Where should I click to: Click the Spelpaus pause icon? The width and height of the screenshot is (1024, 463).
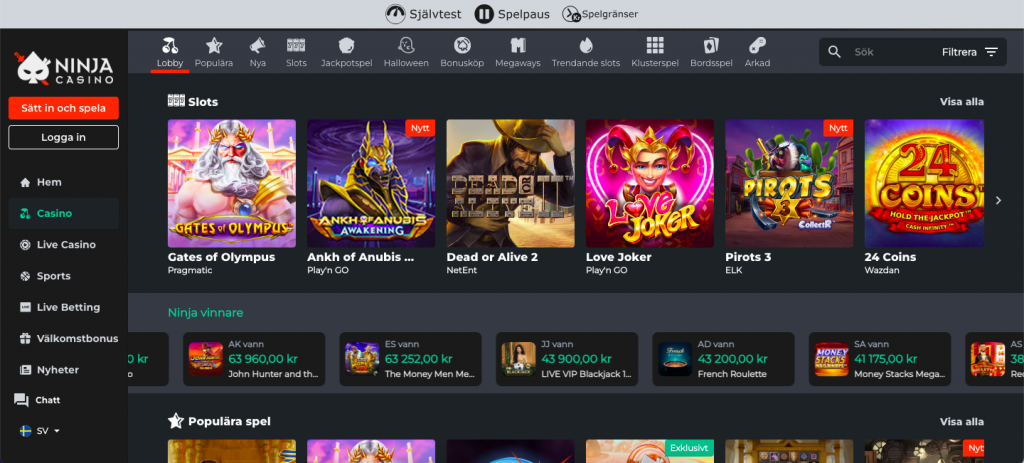tap(484, 14)
